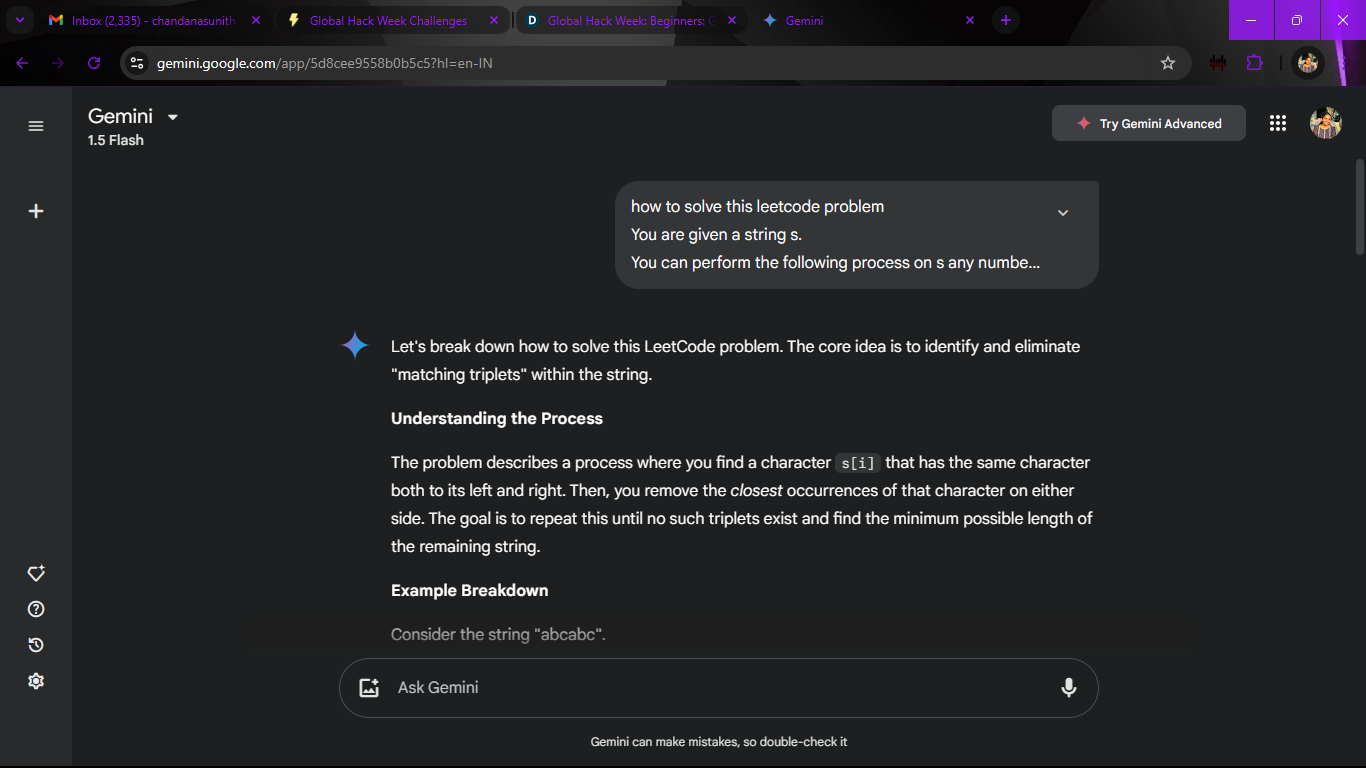Switch to the Gmail Inbox tab
Screen dimensions: 1366x768
pyautogui.click(x=153, y=20)
